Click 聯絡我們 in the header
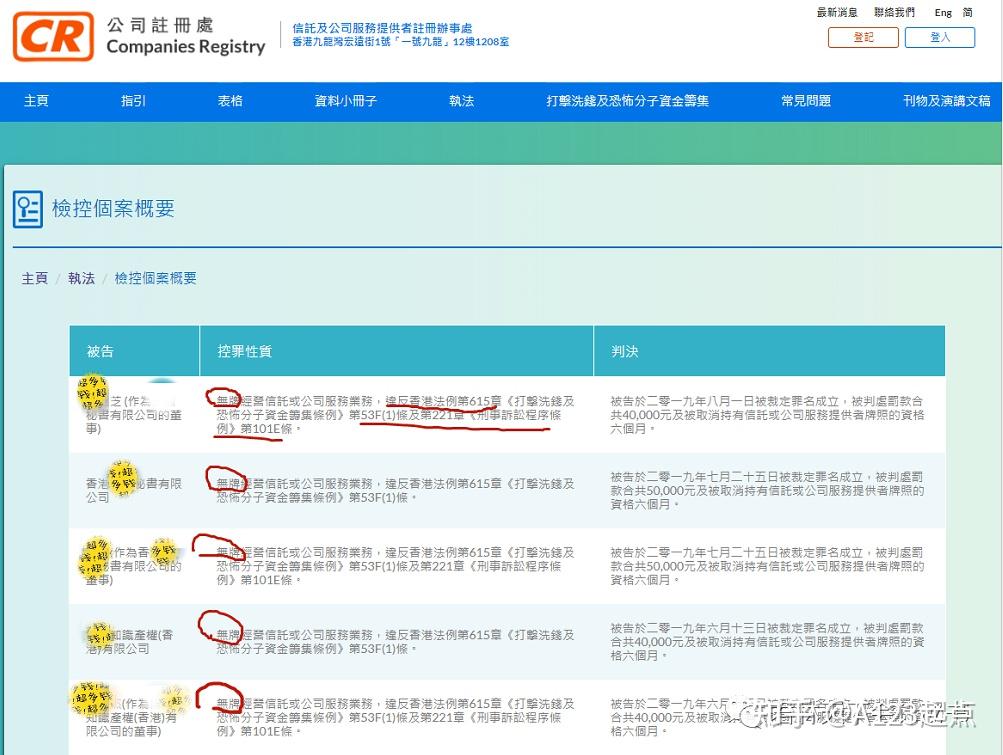The height and width of the screenshot is (755, 1003). point(895,12)
